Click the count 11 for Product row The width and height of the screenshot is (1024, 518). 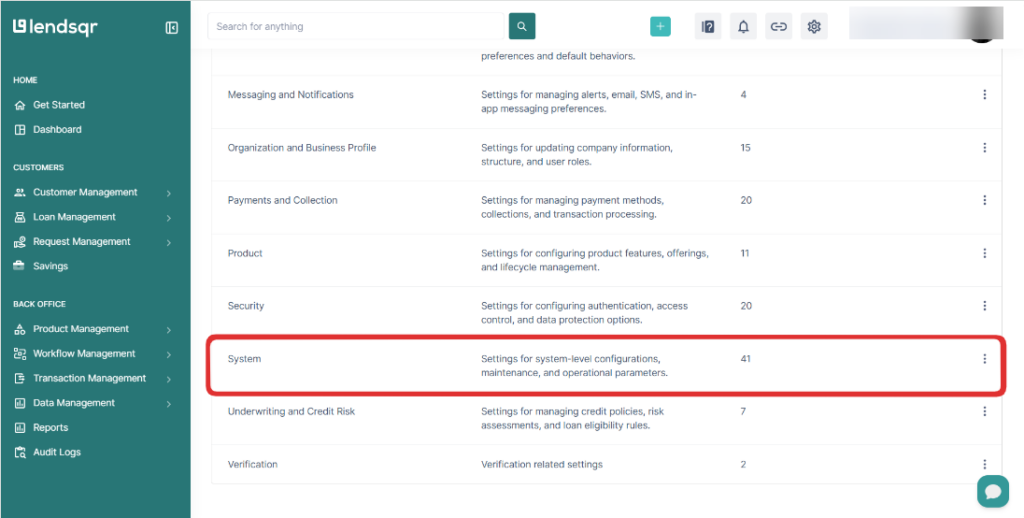click(745, 253)
